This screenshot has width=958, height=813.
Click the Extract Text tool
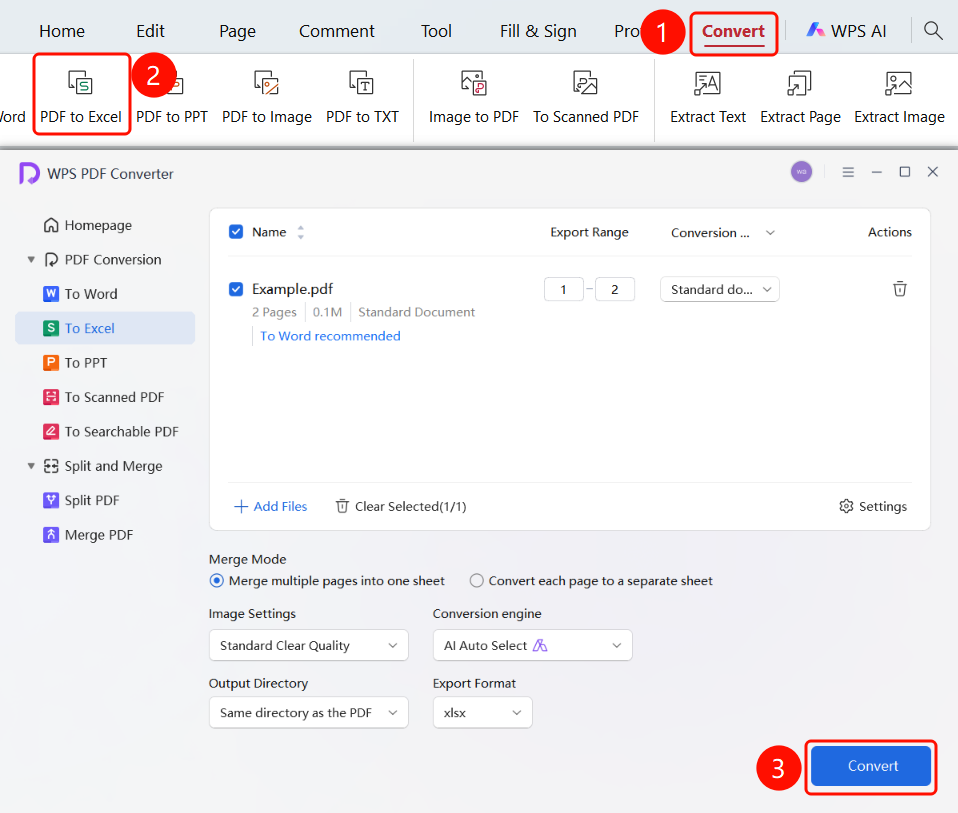coord(708,97)
